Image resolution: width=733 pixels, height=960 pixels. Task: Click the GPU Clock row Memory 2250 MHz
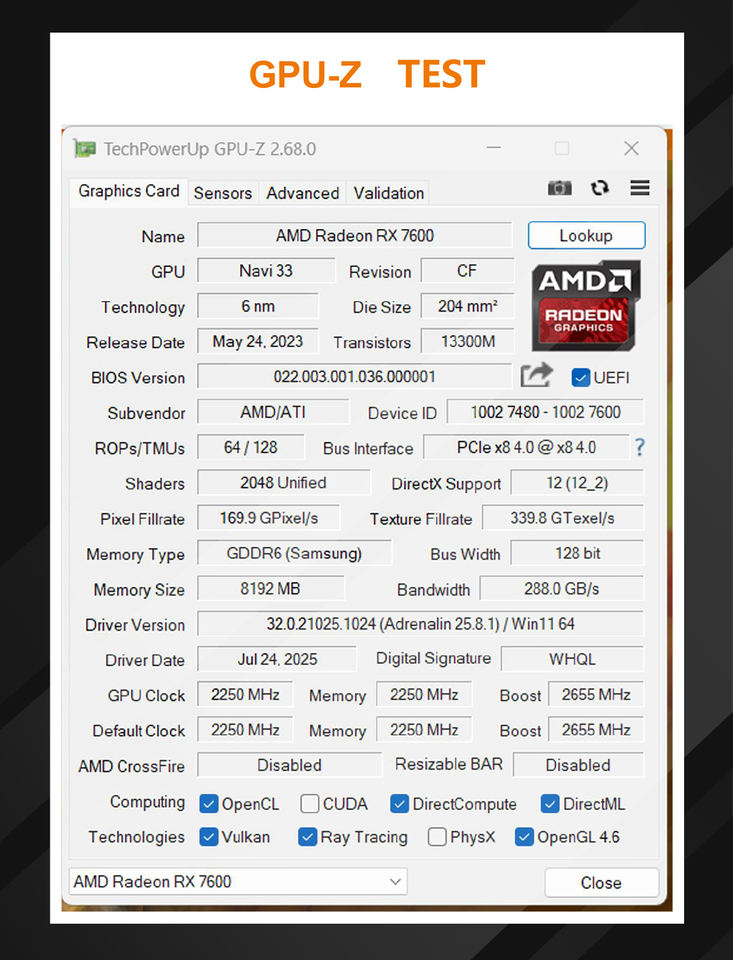pyautogui.click(x=424, y=695)
